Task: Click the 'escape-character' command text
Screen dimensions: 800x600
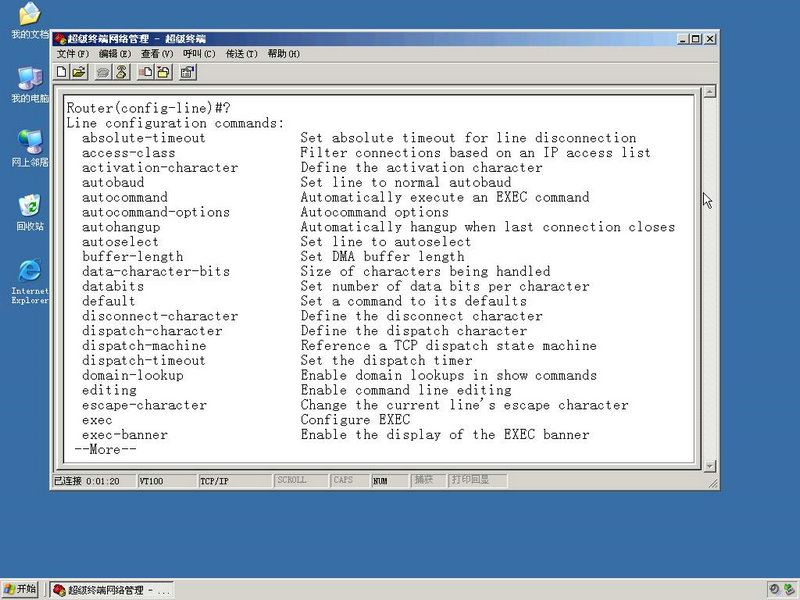Action: tap(144, 405)
